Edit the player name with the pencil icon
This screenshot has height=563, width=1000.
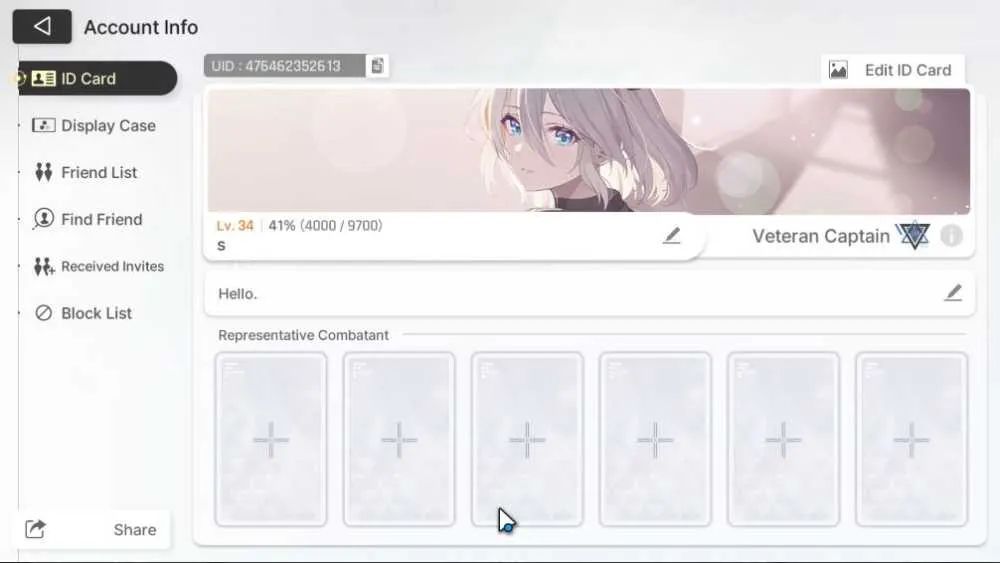pyautogui.click(x=671, y=236)
